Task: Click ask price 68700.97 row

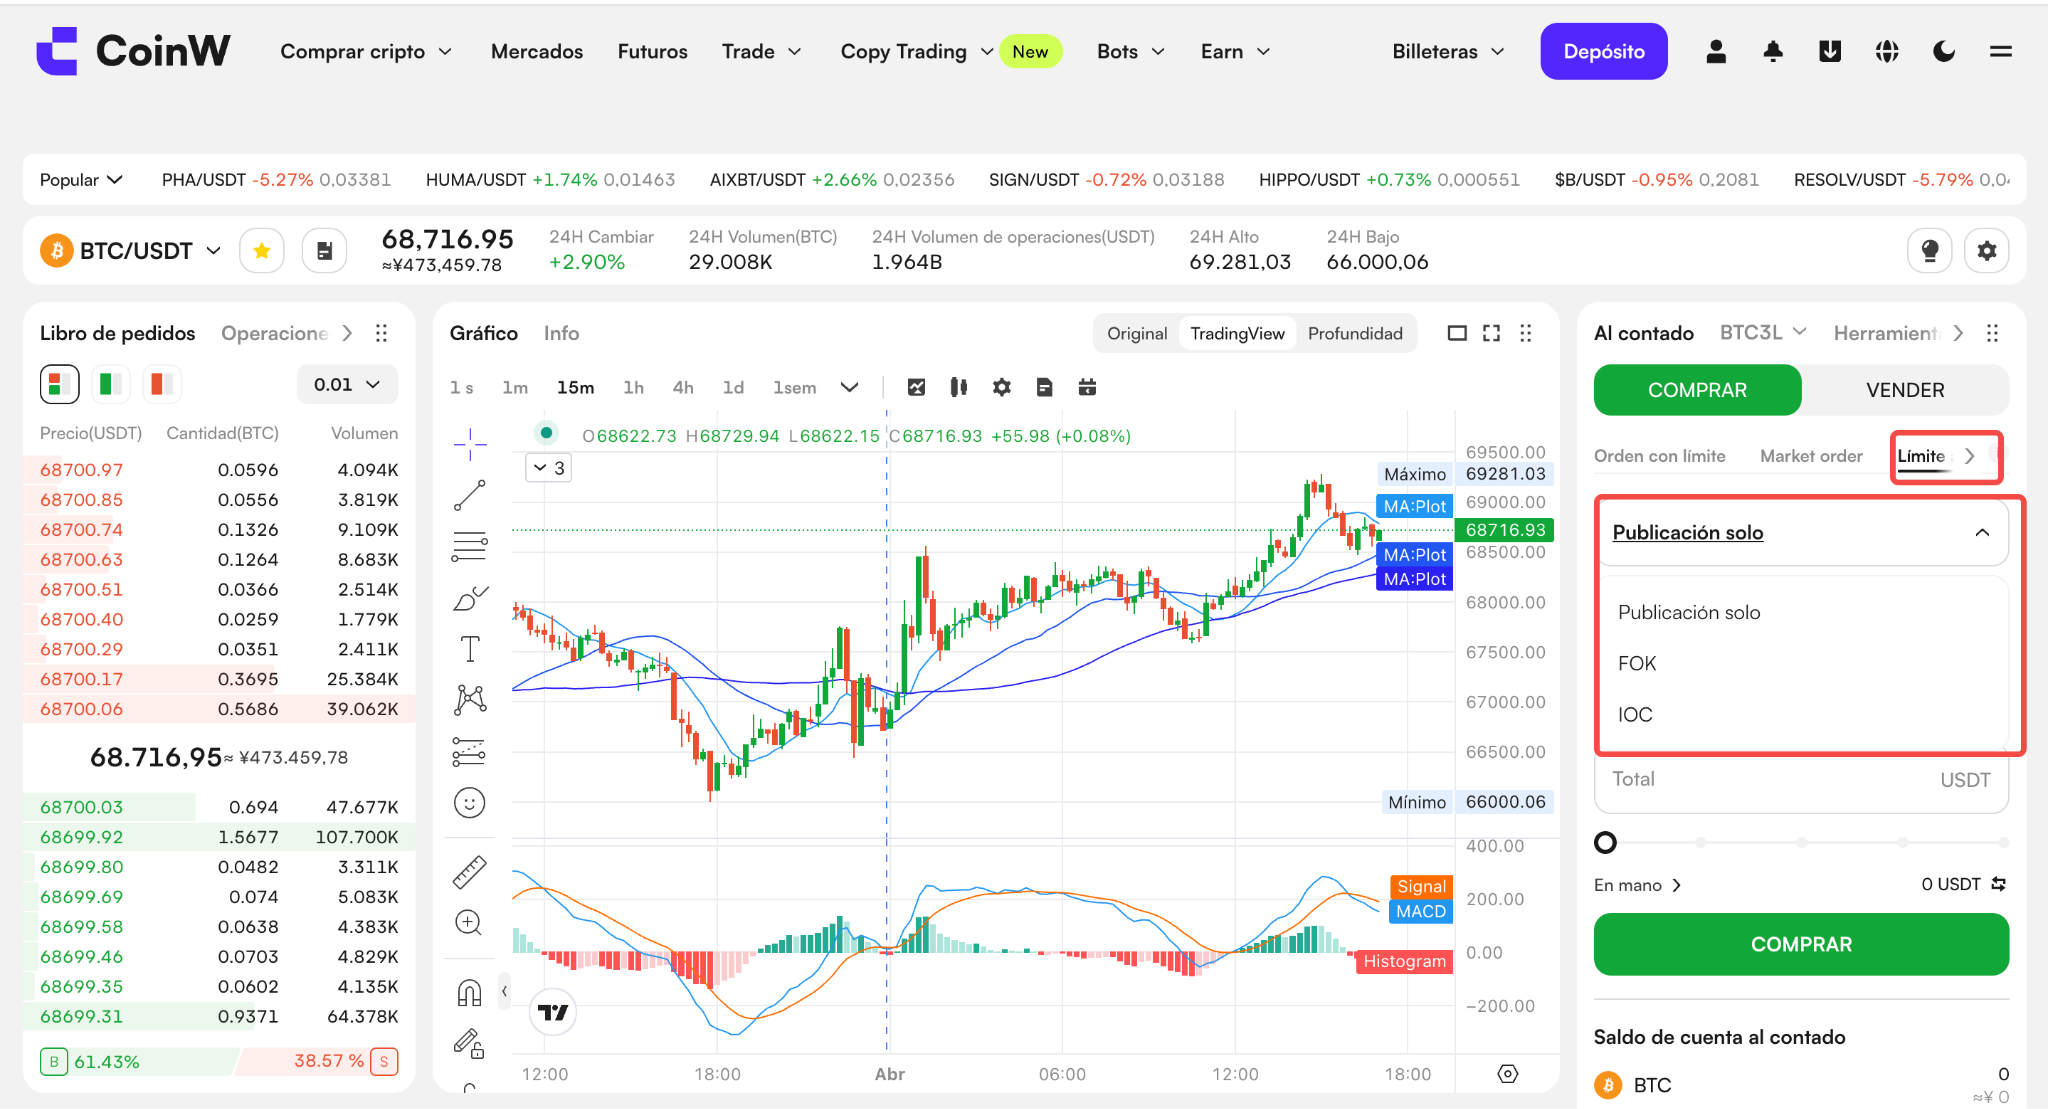Action: 218,470
